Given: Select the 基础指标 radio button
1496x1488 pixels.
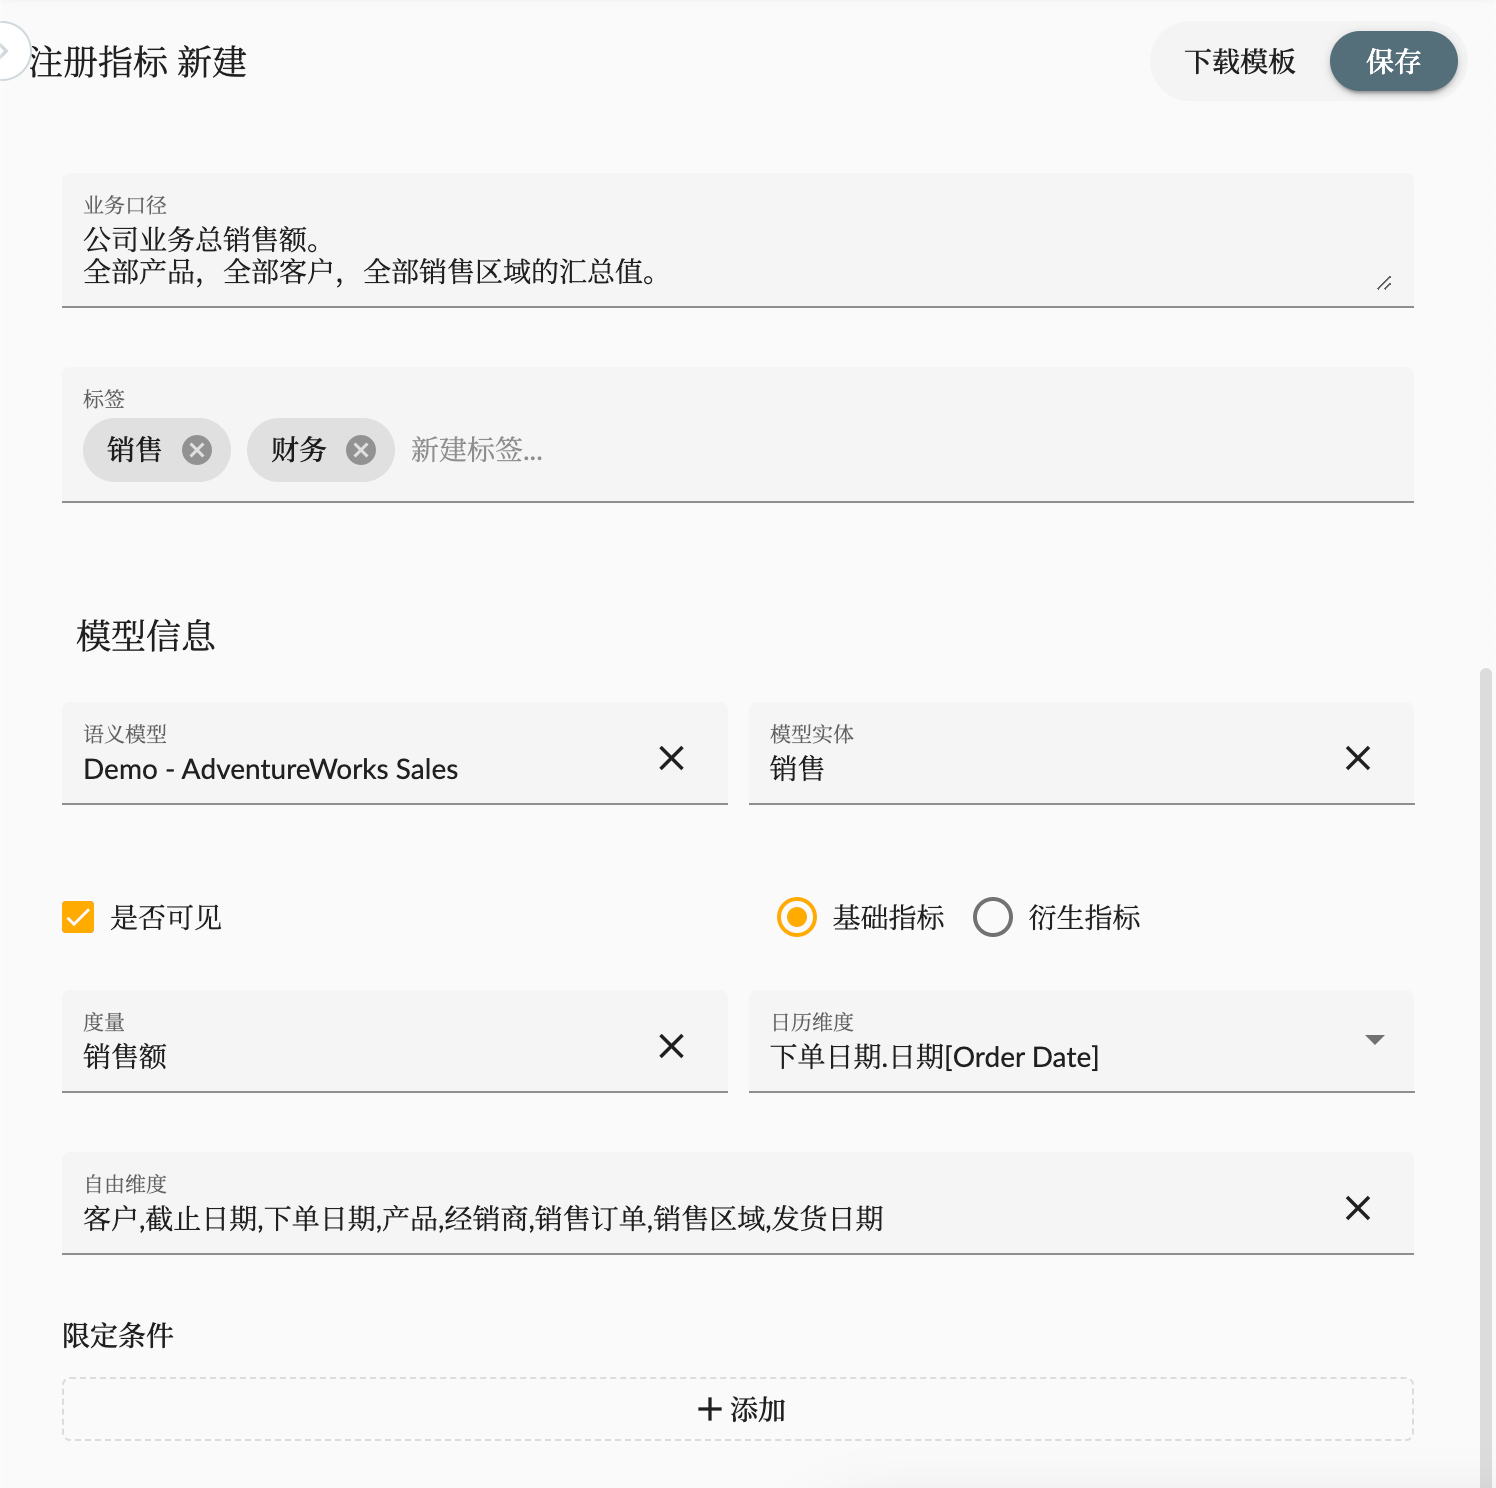Looking at the screenshot, I should click(795, 917).
